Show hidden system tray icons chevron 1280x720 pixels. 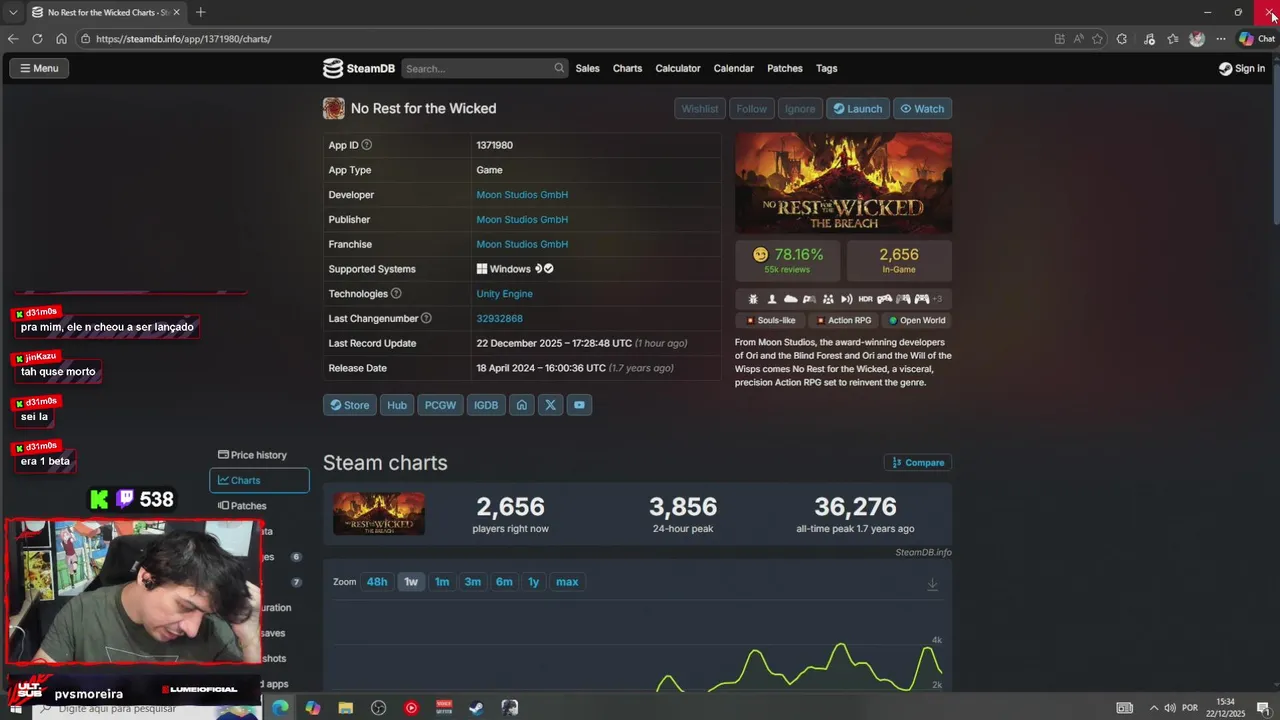pos(1153,708)
